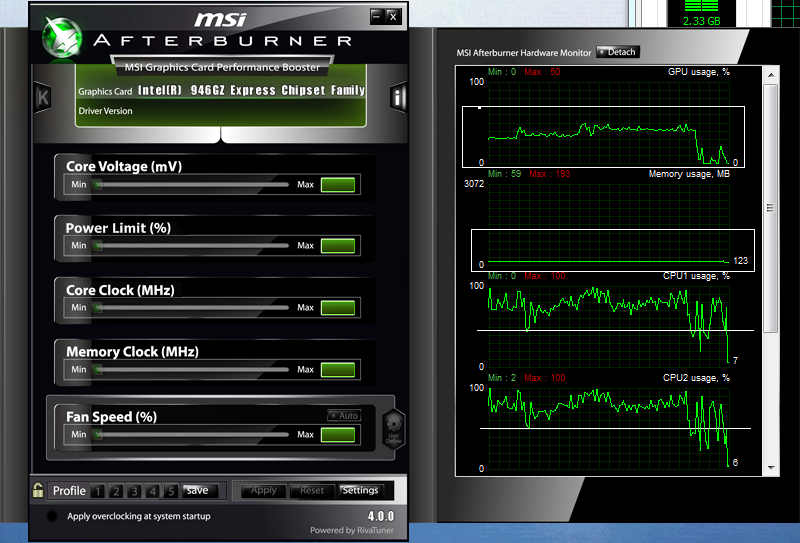Click the MSI Afterburner green jet logo

coord(62,37)
